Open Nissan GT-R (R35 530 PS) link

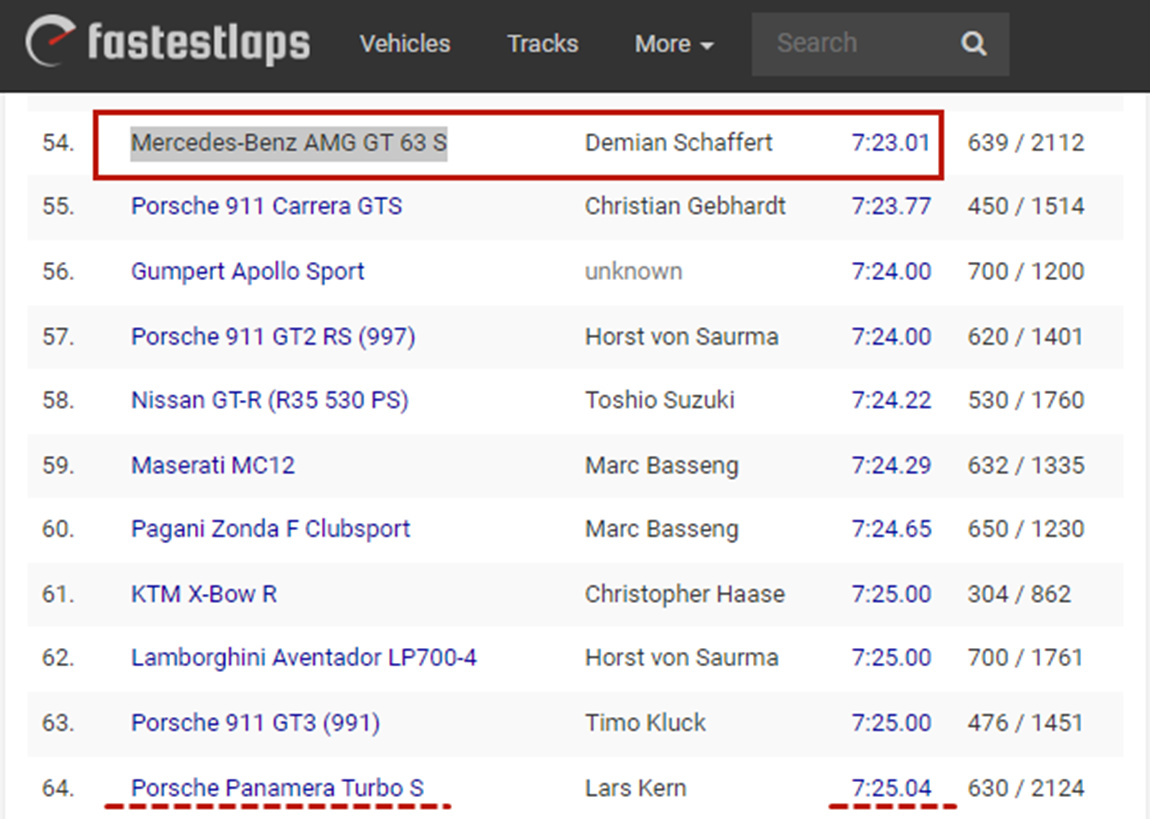[x=270, y=400]
